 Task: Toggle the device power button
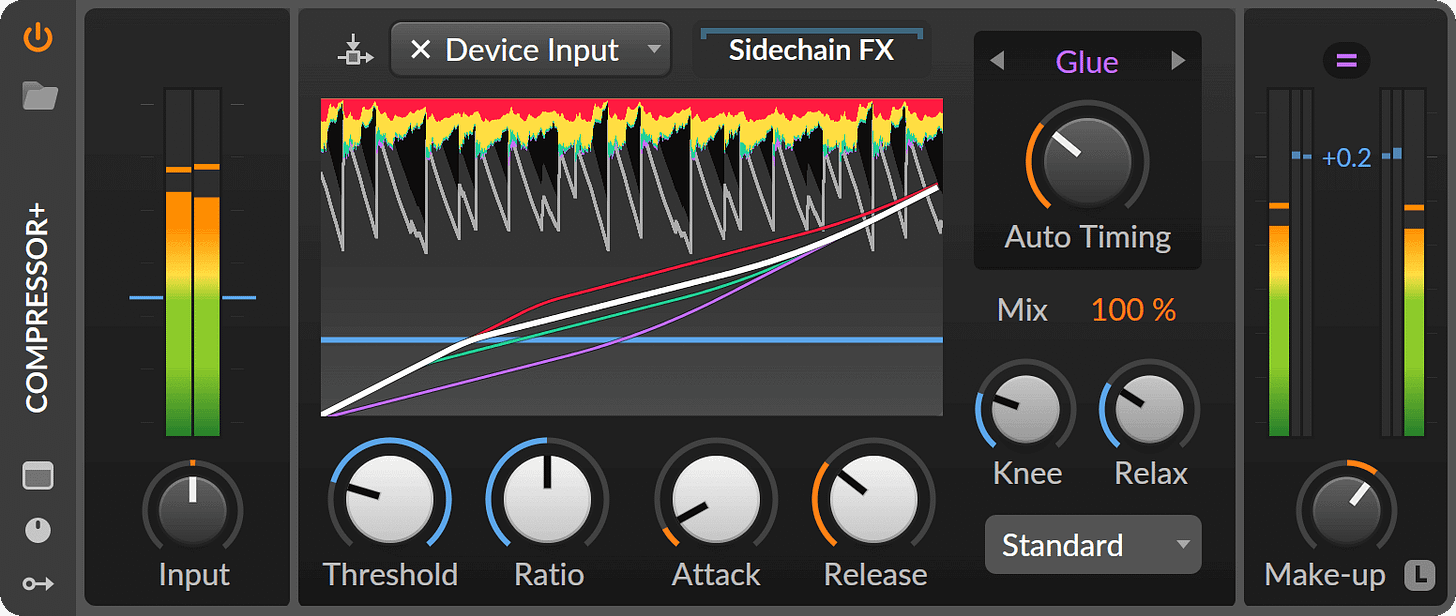[x=38, y=38]
